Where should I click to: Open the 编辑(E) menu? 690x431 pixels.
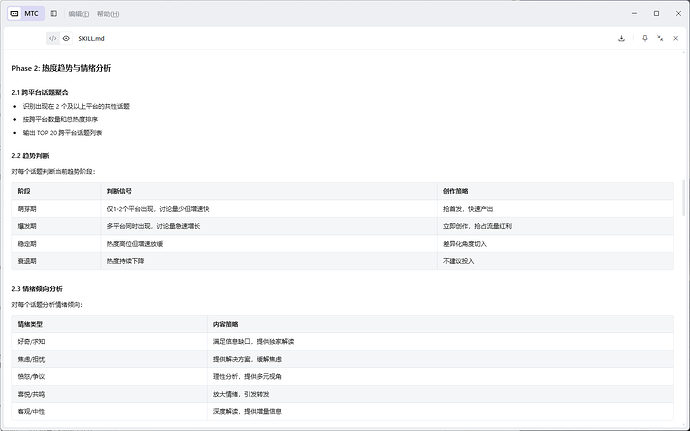pyautogui.click(x=79, y=14)
